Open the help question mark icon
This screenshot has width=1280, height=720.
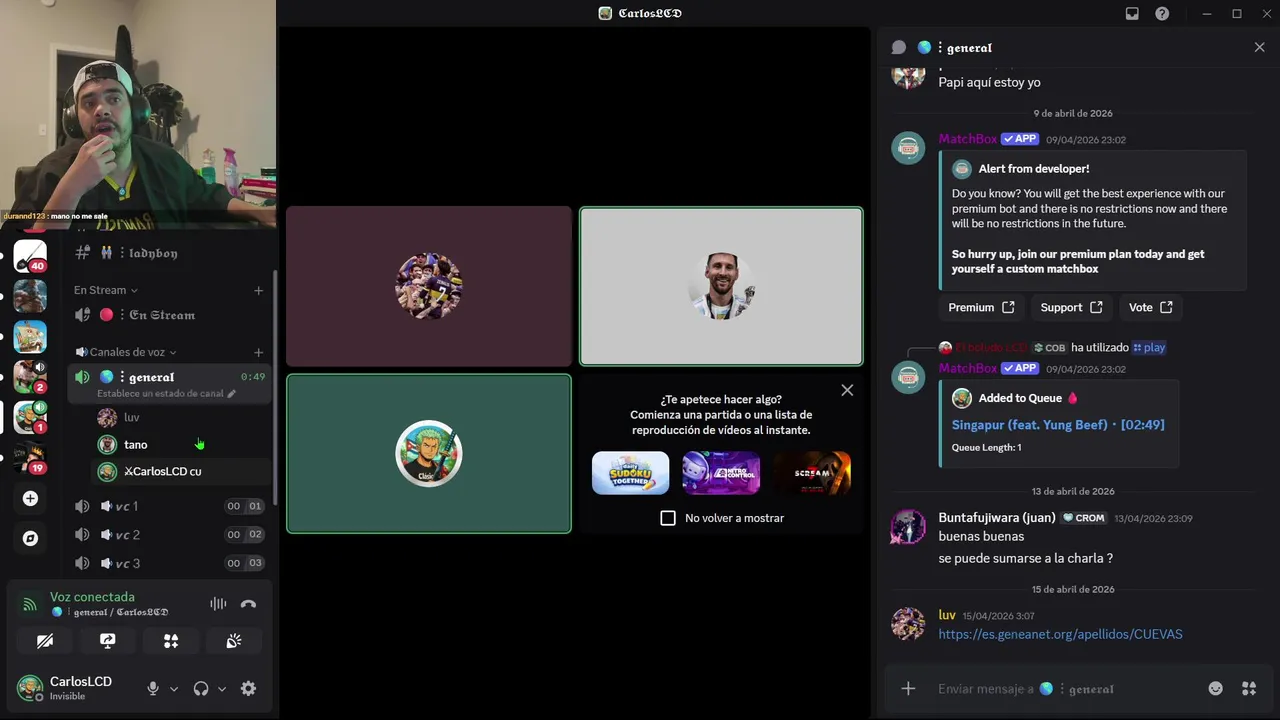[1162, 13]
